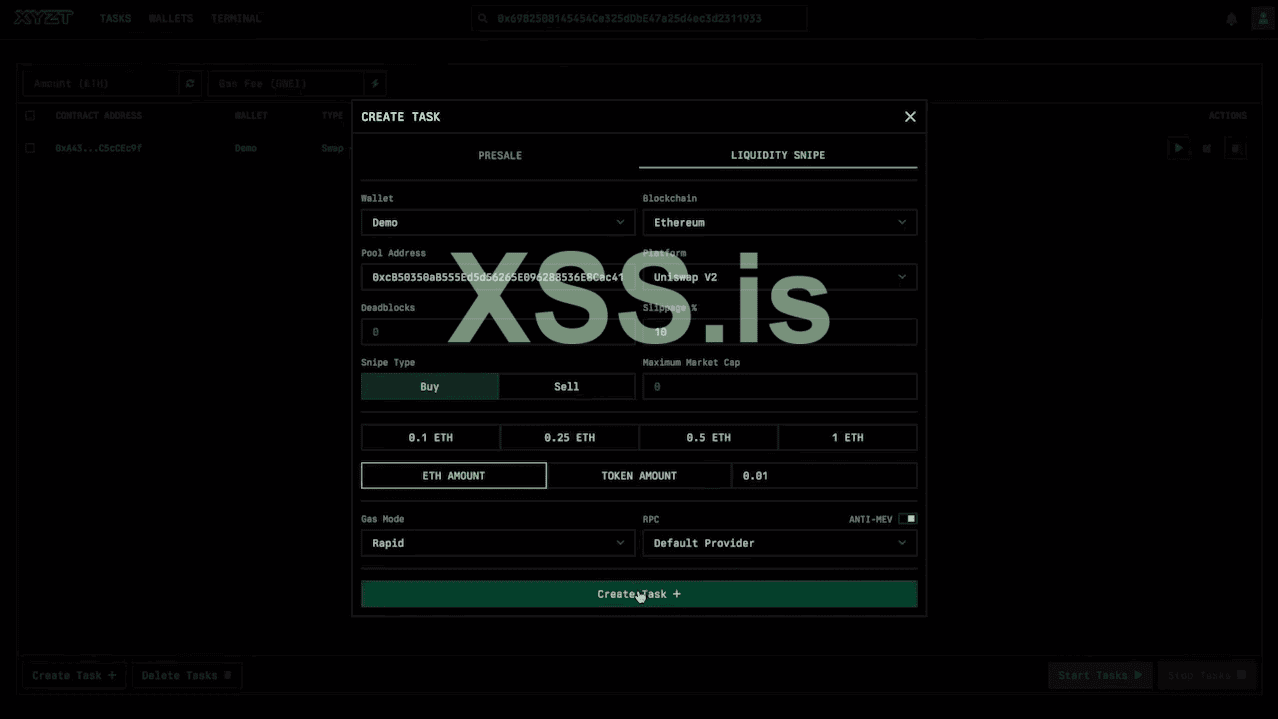
Task: Click the CONTRACT ADDRESS column header
Action: [98, 116]
